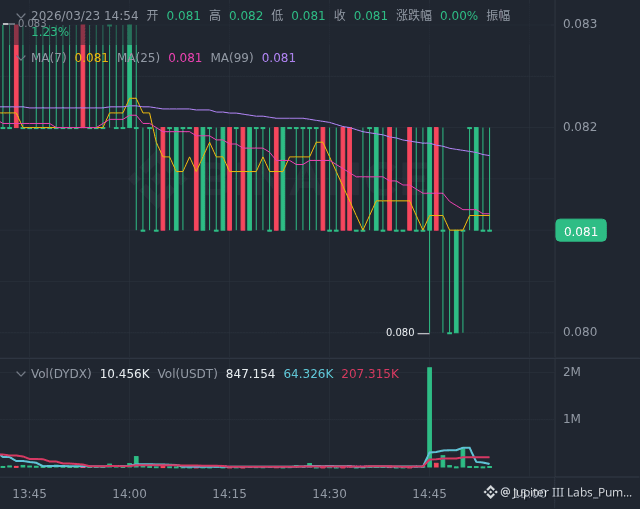The image size is (640, 509).
Task: Click the MA(99) label
Action: click(x=232, y=58)
